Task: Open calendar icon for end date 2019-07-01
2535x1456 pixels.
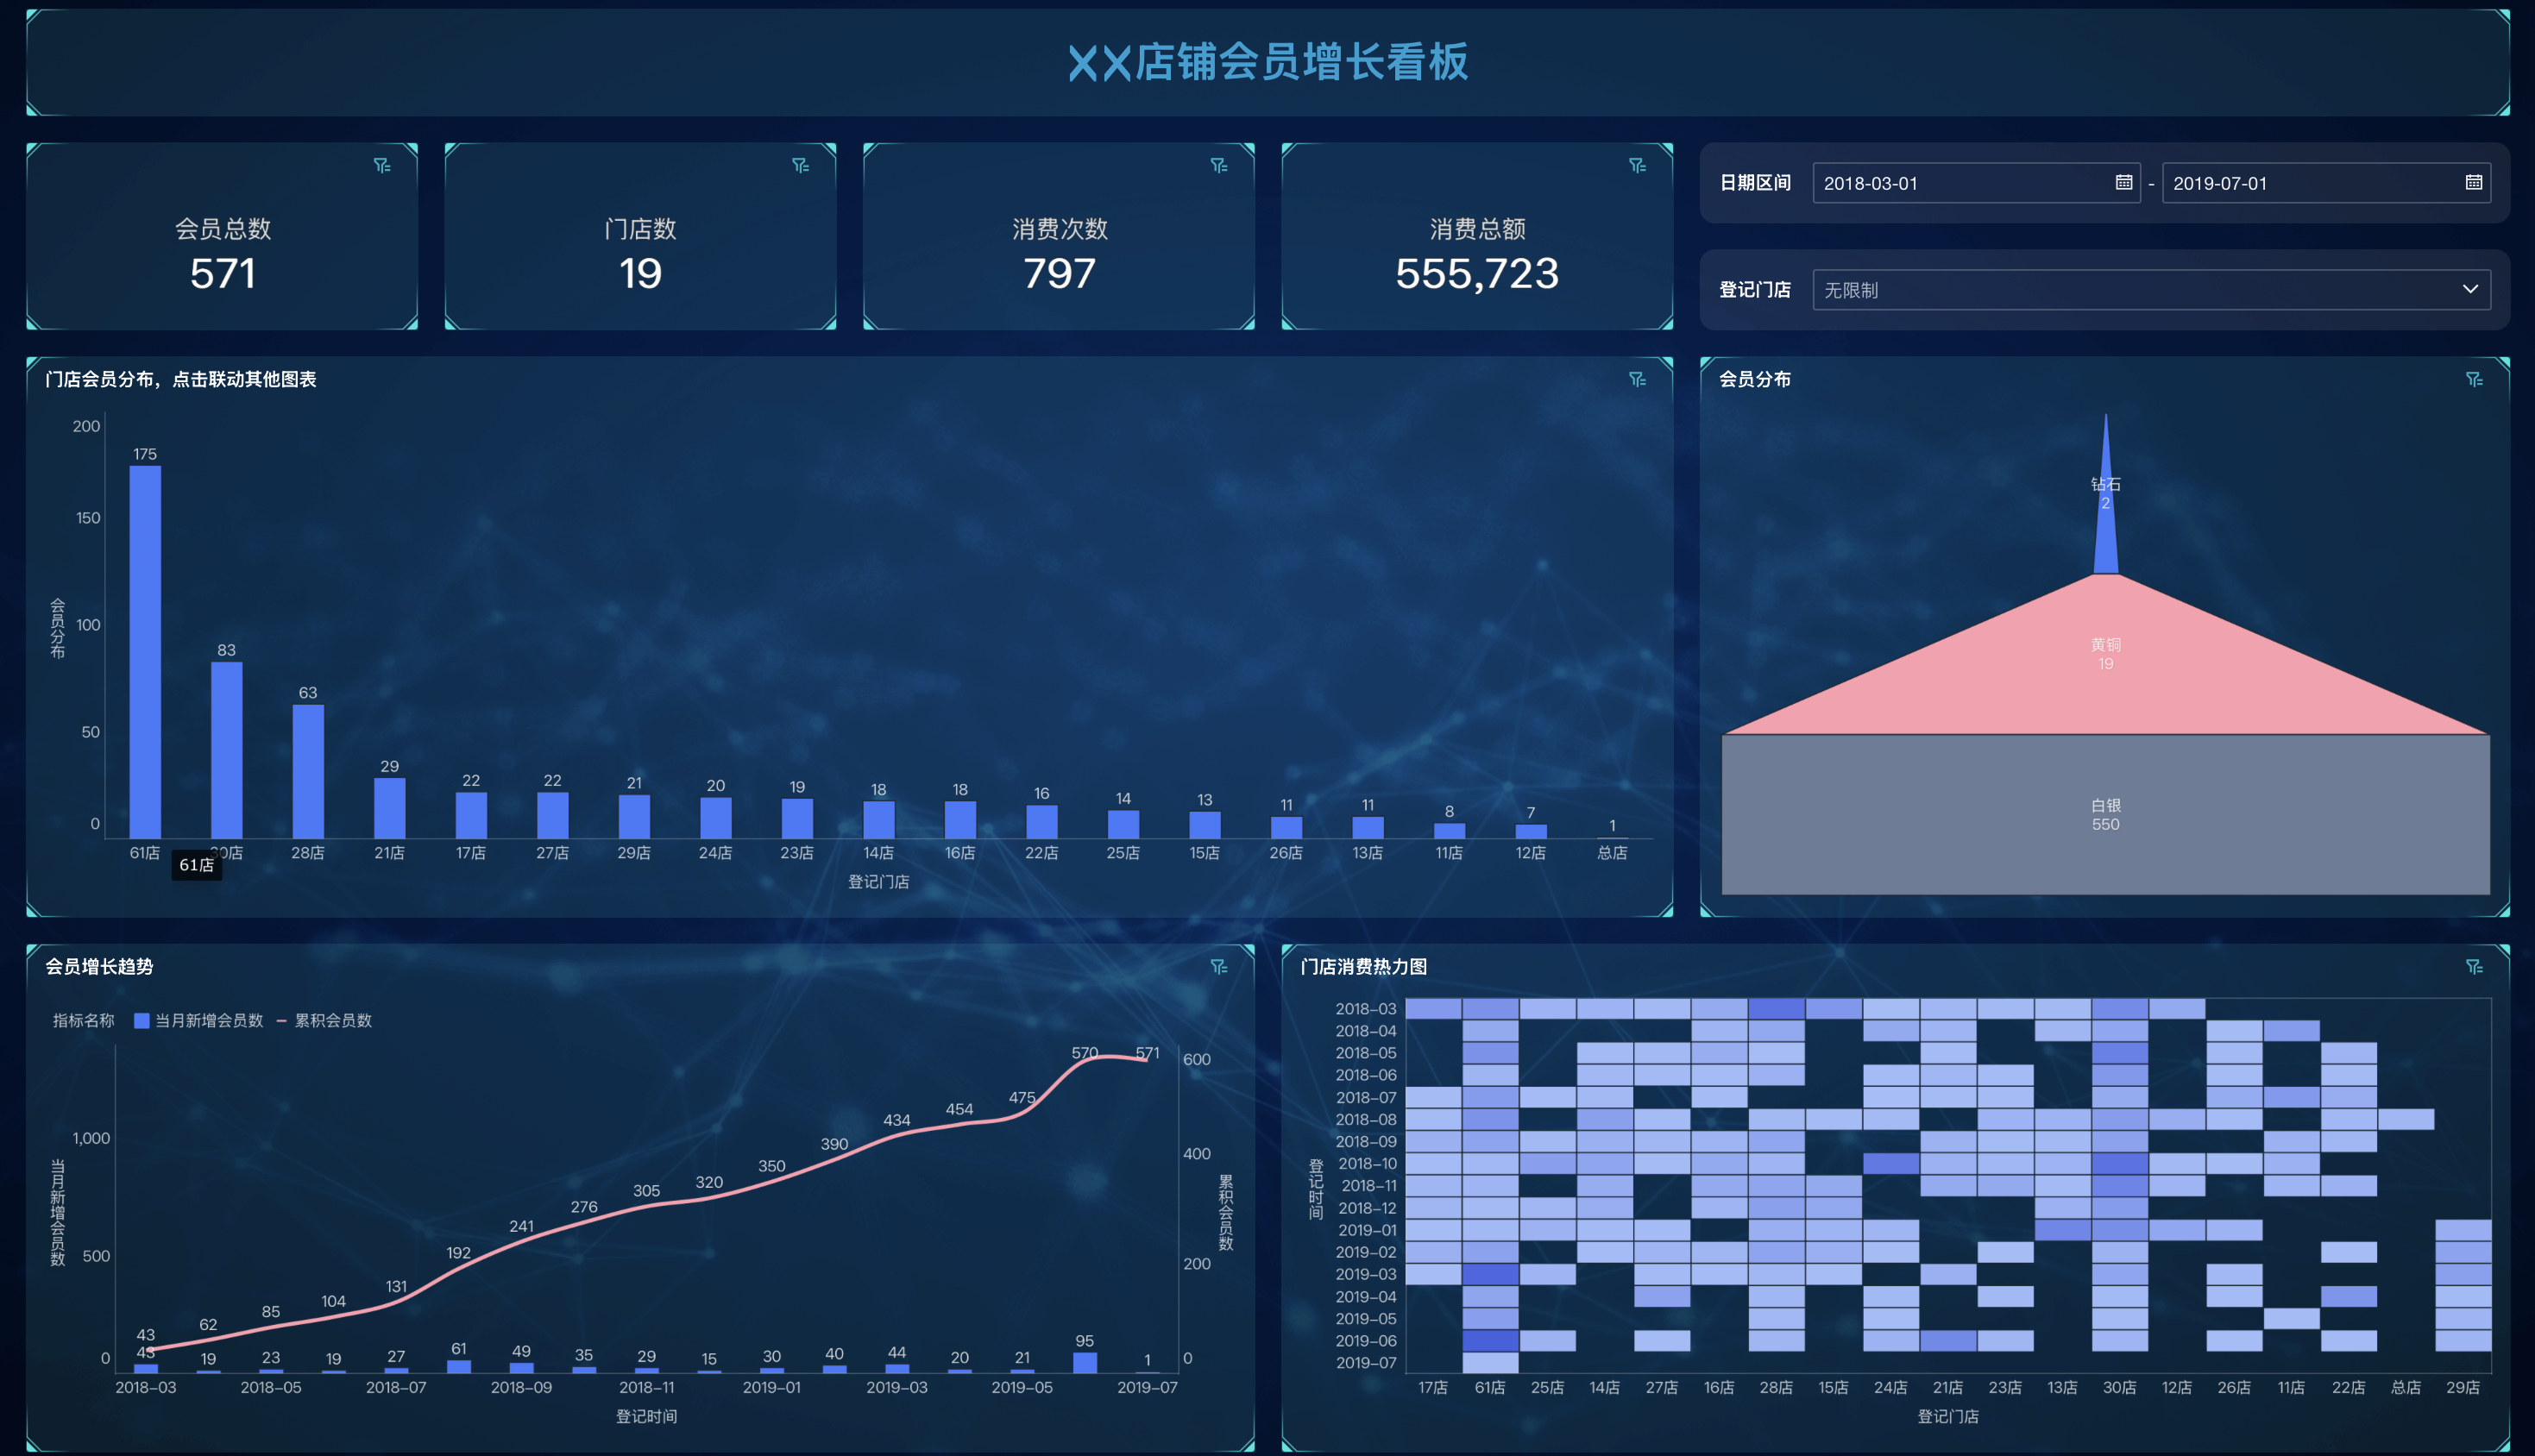Action: [x=2473, y=183]
